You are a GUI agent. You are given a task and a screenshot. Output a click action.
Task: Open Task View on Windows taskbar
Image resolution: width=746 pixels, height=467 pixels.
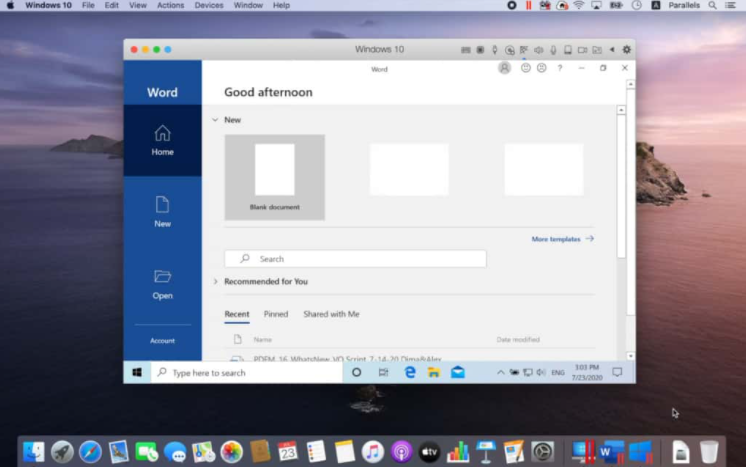(383, 372)
